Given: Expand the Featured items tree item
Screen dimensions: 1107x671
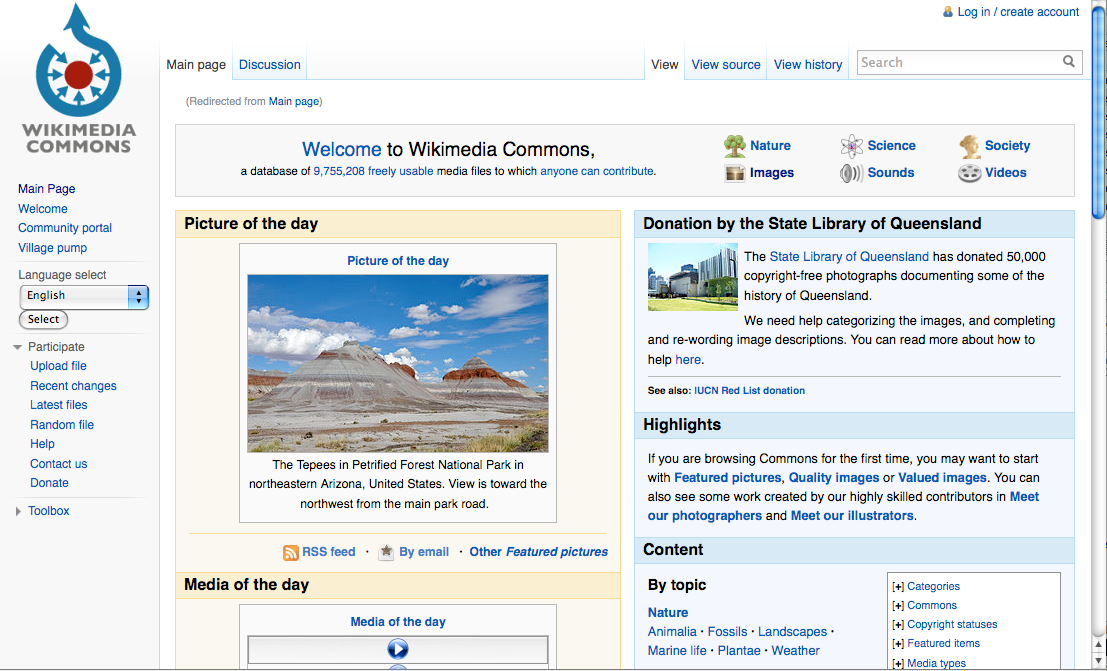Looking at the screenshot, I should point(898,644).
